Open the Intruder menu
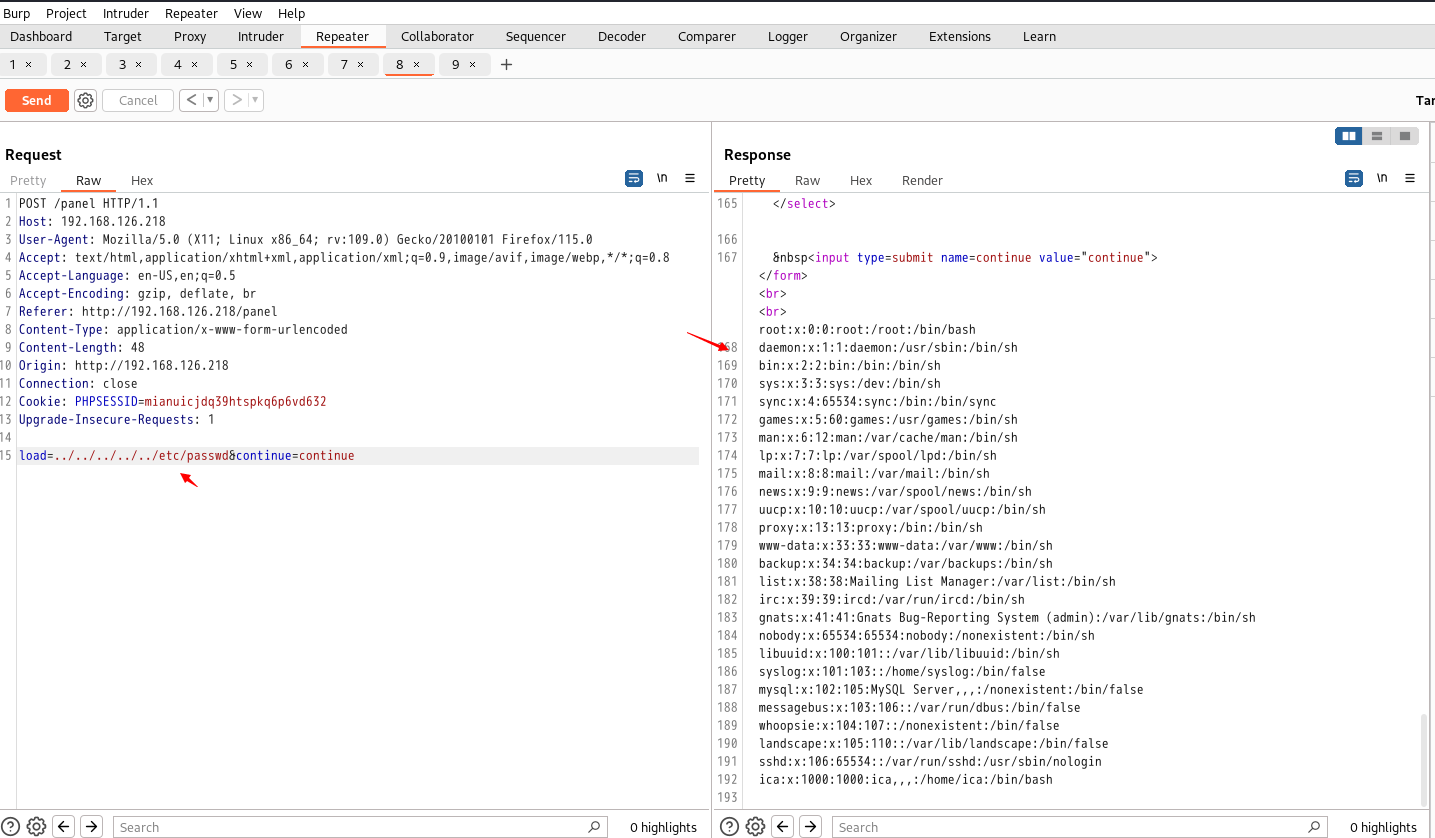Viewport: 1435px width, 838px height. click(126, 13)
